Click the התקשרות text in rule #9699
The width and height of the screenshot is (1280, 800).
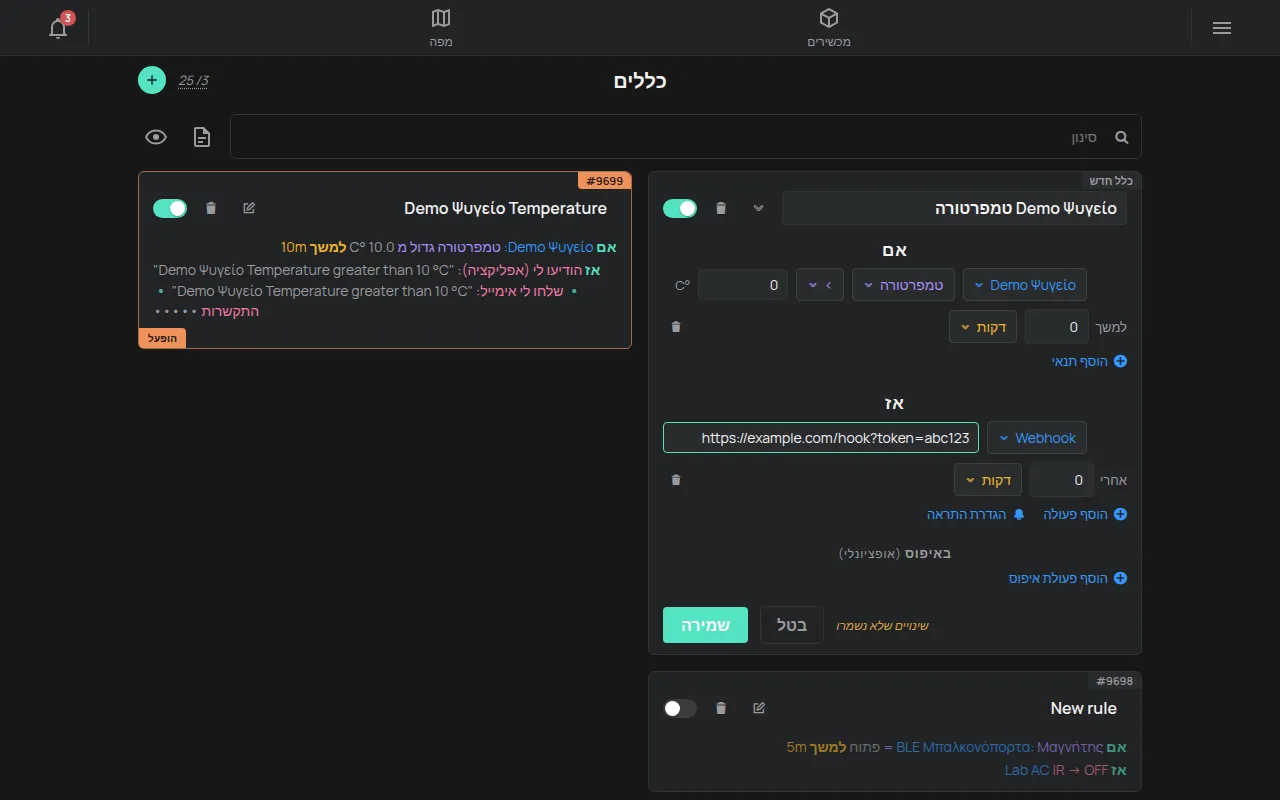pyautogui.click(x=230, y=311)
